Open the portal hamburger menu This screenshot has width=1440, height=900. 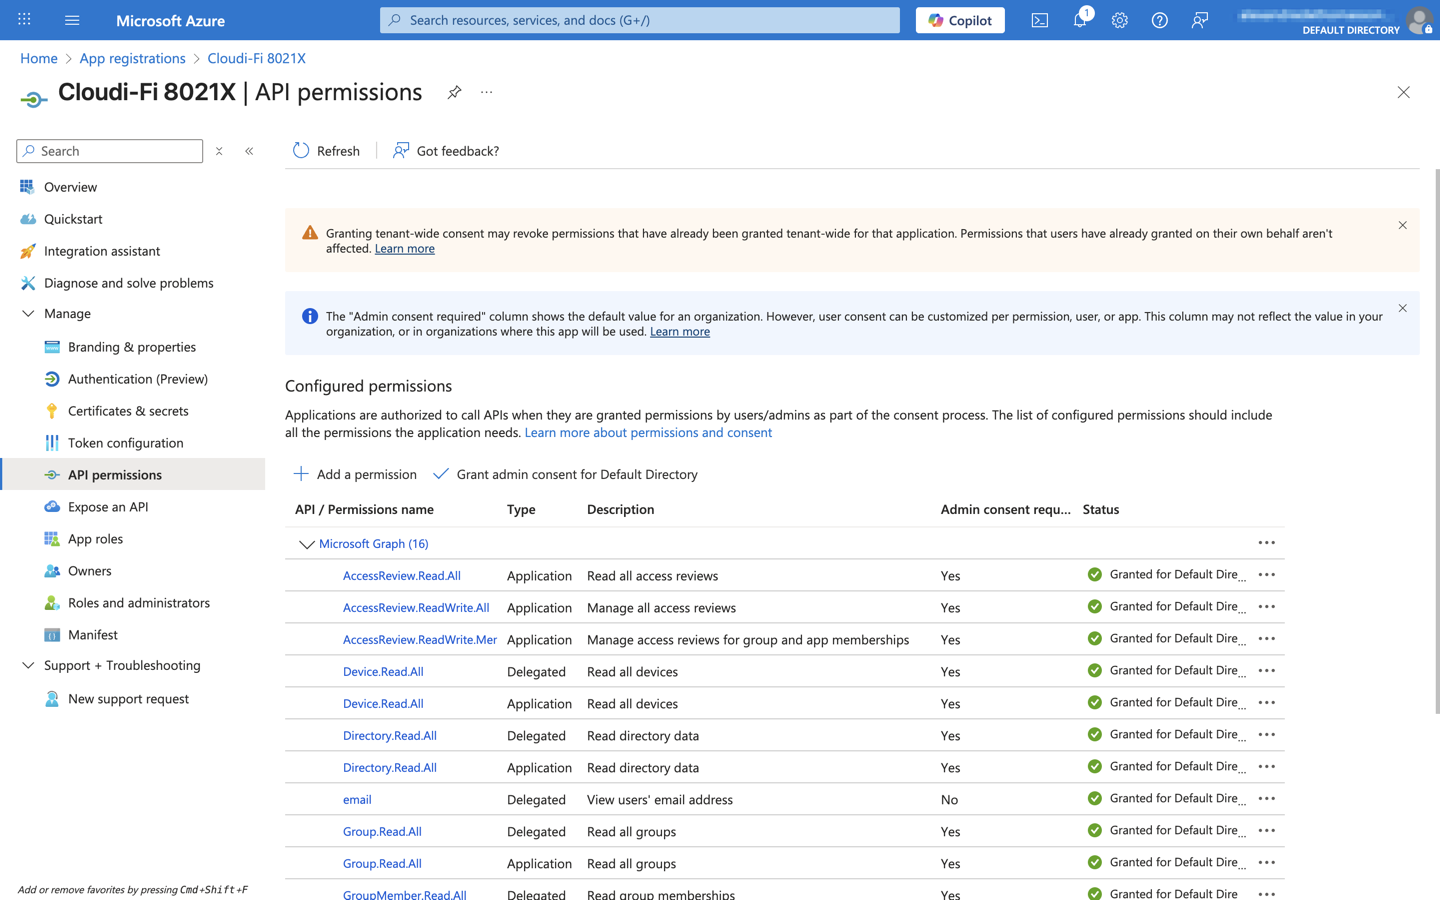pos(72,20)
